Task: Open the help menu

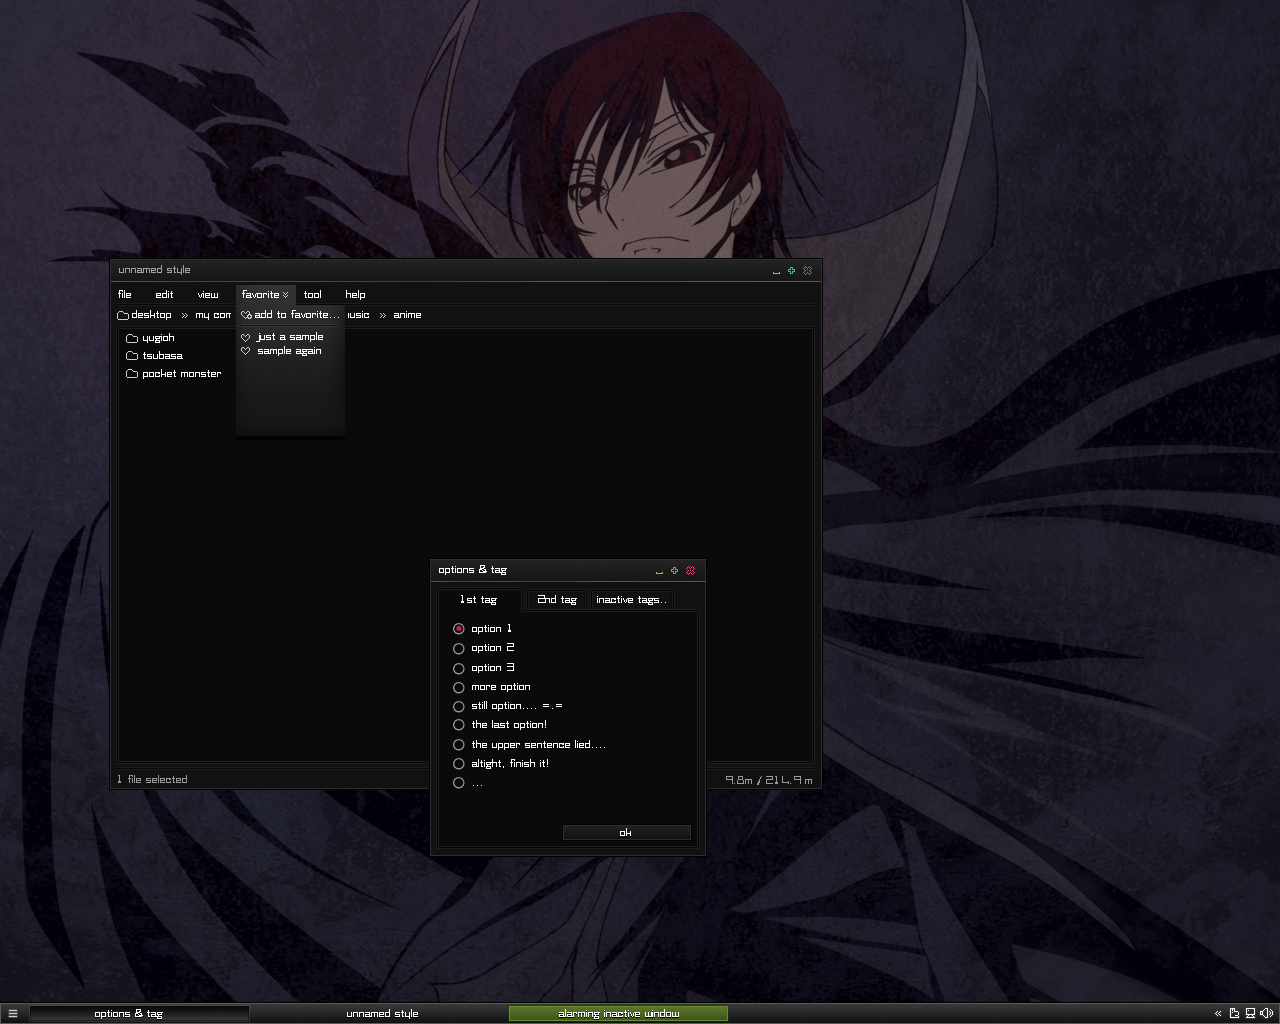Action: click(355, 295)
